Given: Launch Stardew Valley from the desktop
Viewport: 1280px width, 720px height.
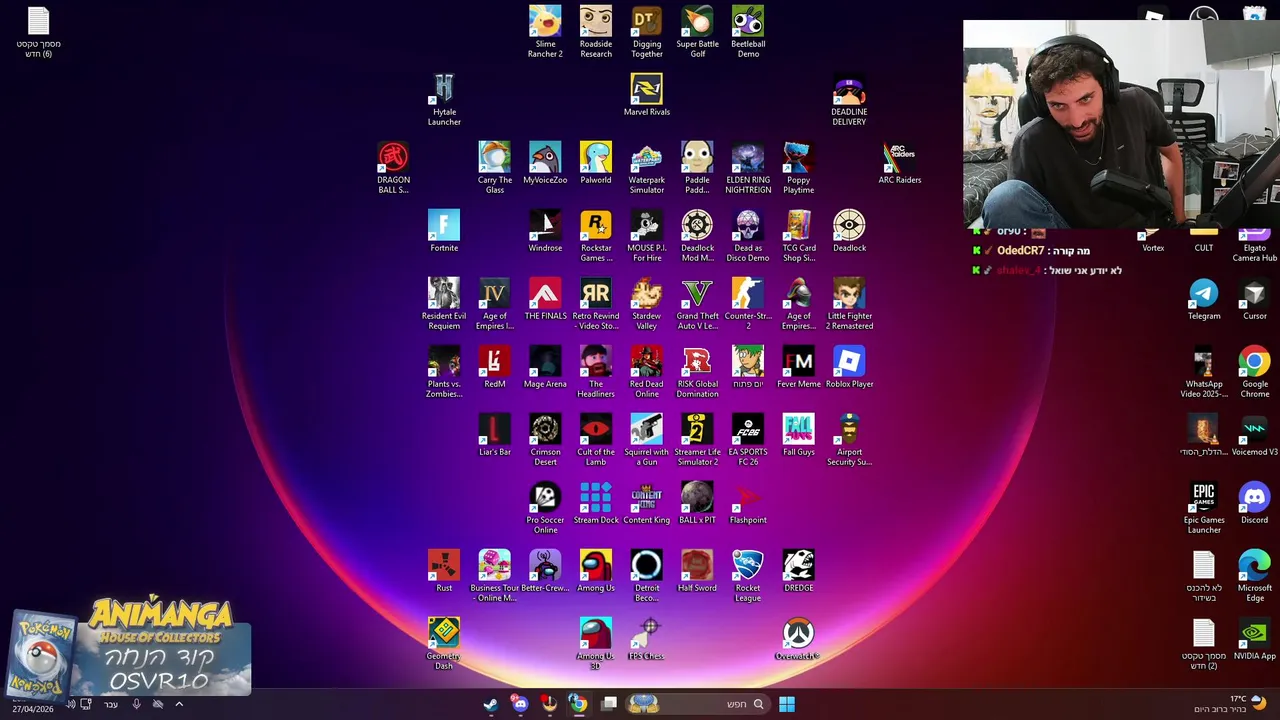Looking at the screenshot, I should pos(647,304).
